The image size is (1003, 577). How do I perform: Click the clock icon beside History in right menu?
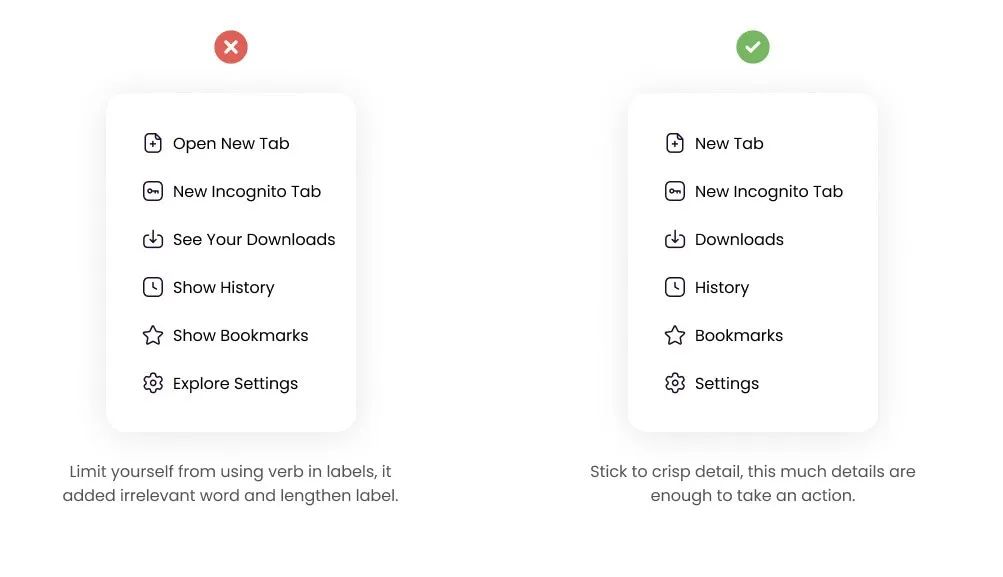675,287
